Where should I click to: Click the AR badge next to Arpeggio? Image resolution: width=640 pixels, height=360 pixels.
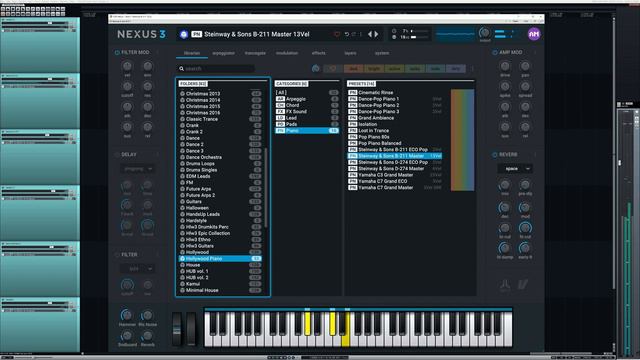click(x=280, y=99)
